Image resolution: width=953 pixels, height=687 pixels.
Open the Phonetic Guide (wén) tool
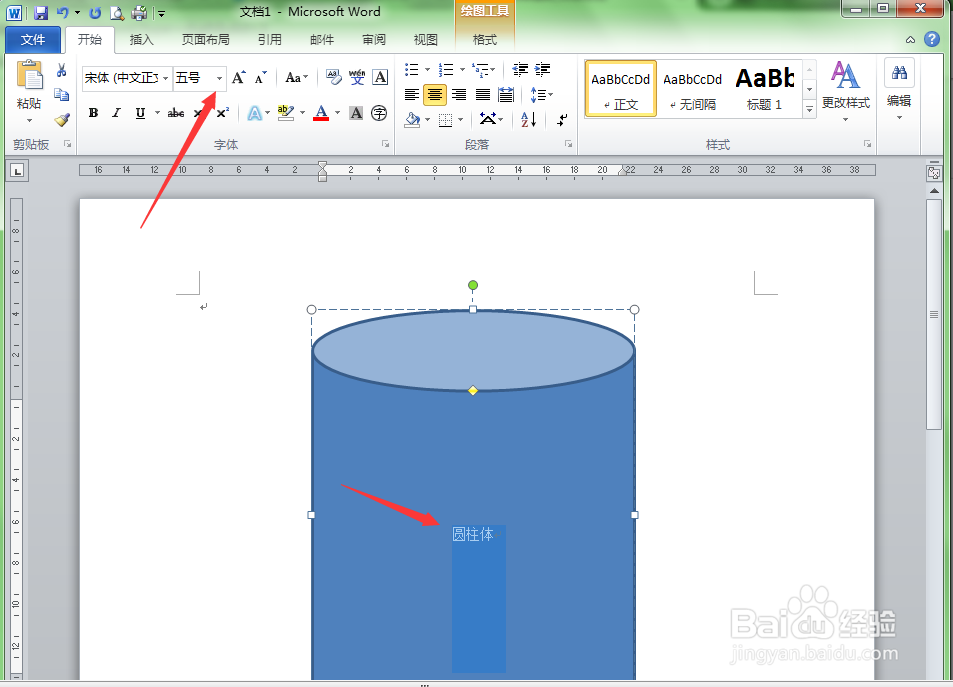[357, 77]
